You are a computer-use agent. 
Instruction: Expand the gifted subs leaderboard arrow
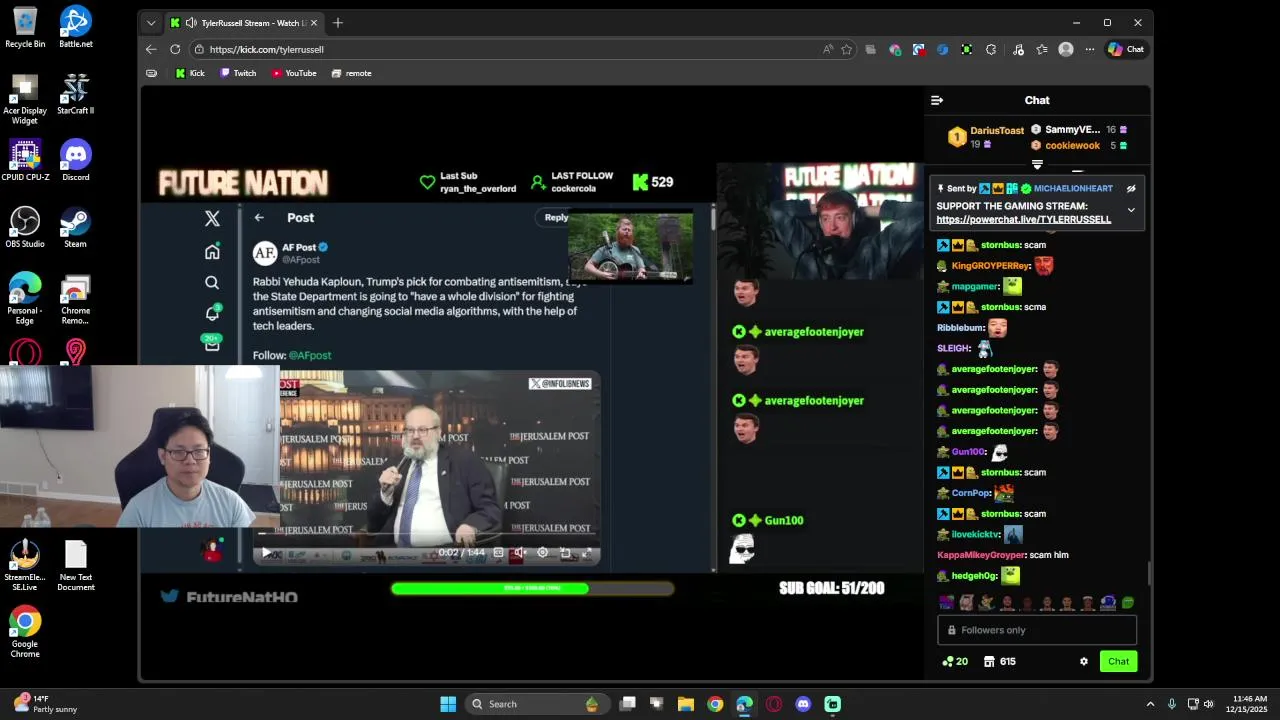tap(1037, 164)
